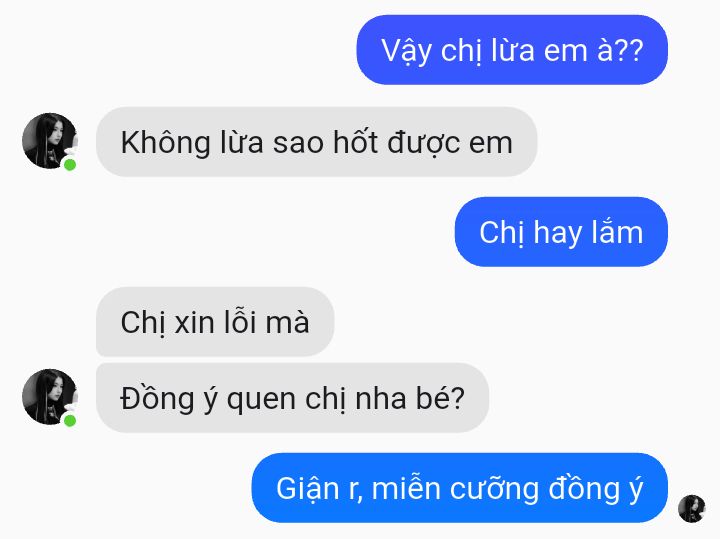Click the word "Giận" in the last blue bubble
The width and height of the screenshot is (720, 539).
point(307,489)
